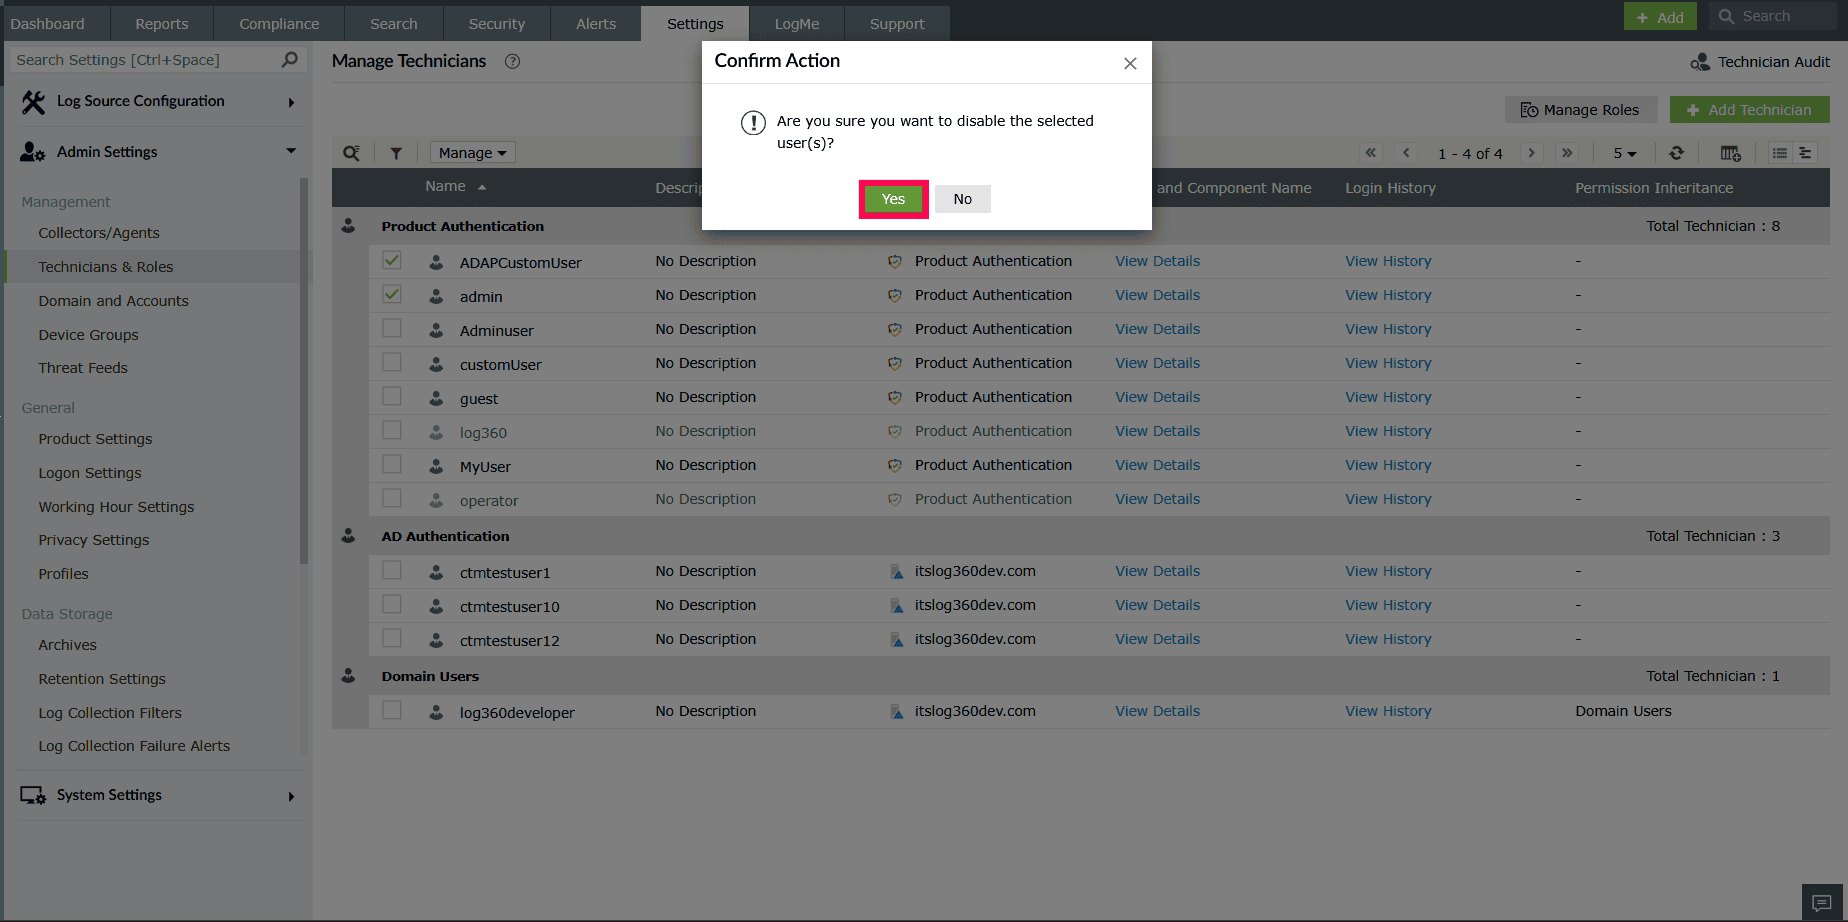Select the customUser checkbox

(392, 363)
